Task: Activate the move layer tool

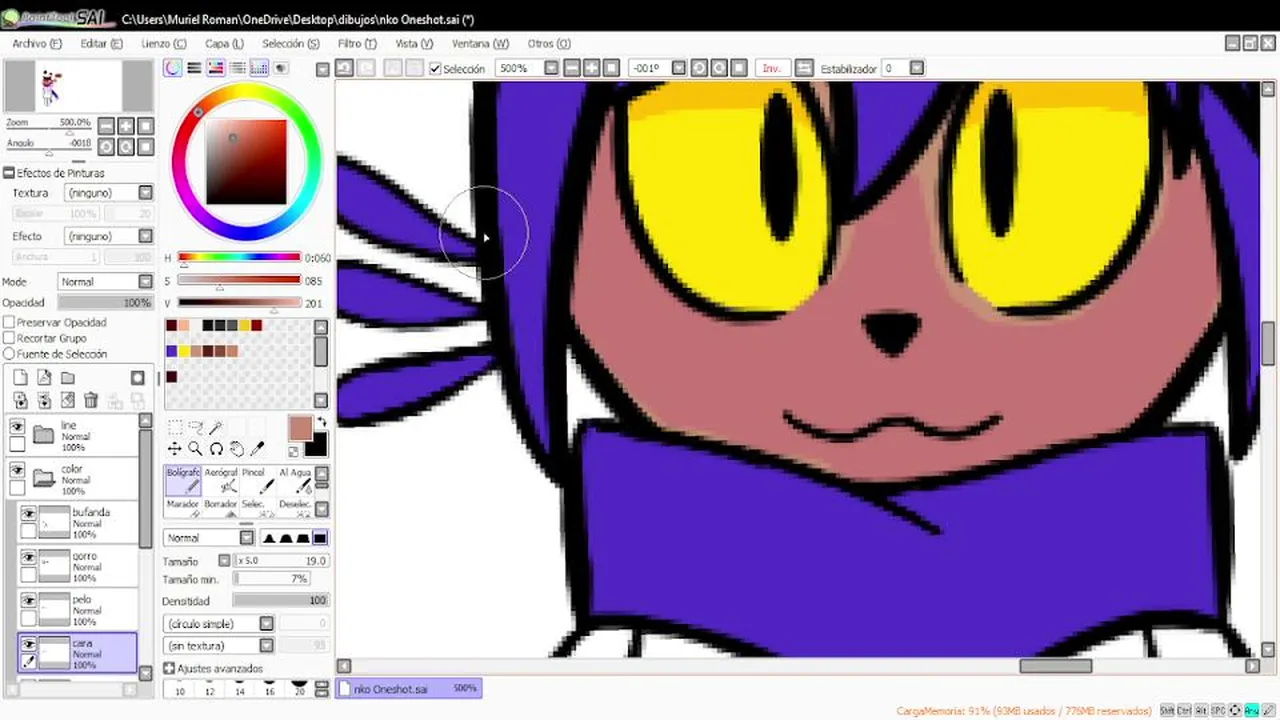Action: pyautogui.click(x=174, y=449)
